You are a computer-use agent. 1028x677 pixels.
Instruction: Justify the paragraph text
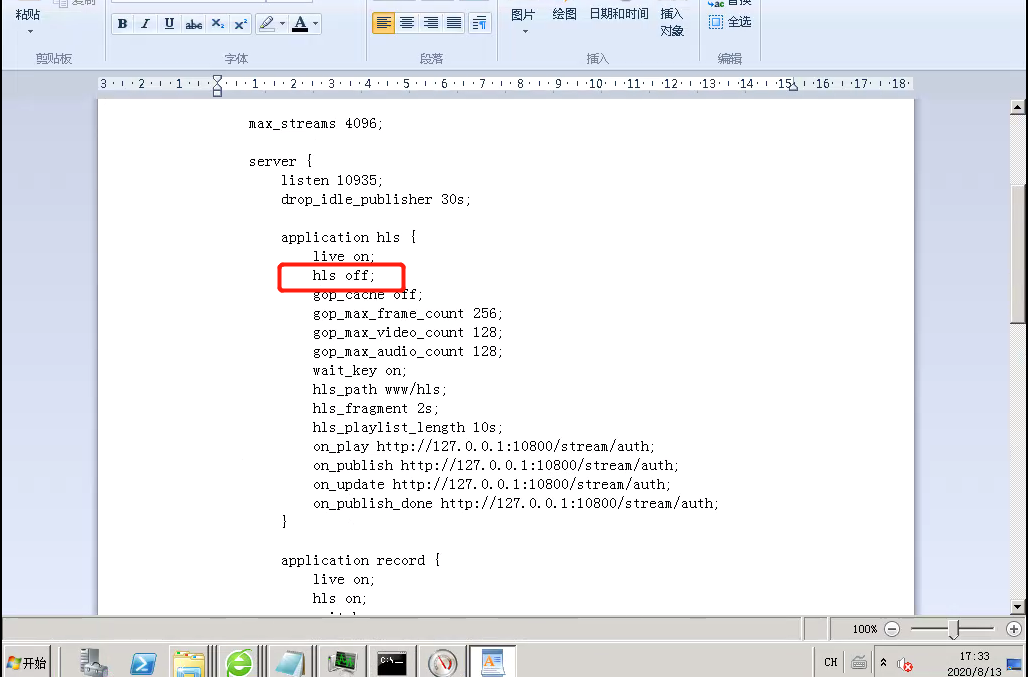pos(454,23)
